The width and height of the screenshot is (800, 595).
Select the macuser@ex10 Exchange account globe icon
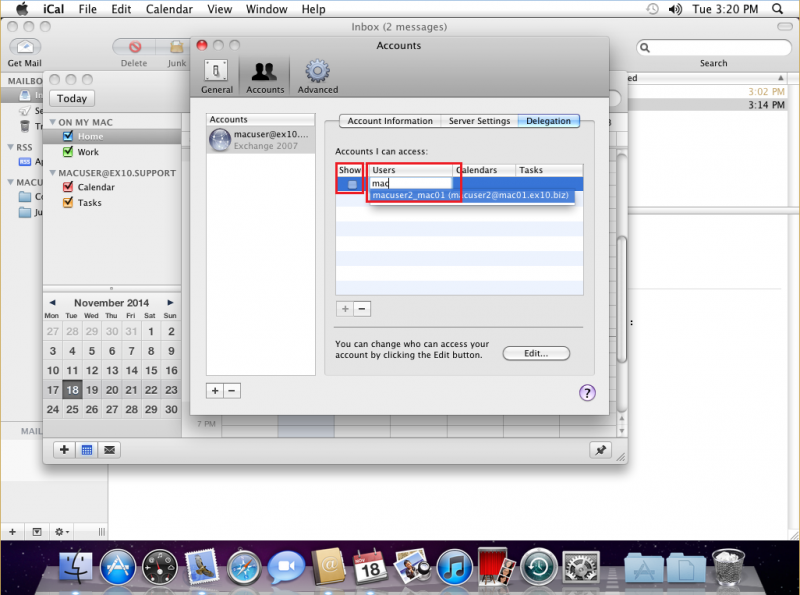(221, 139)
